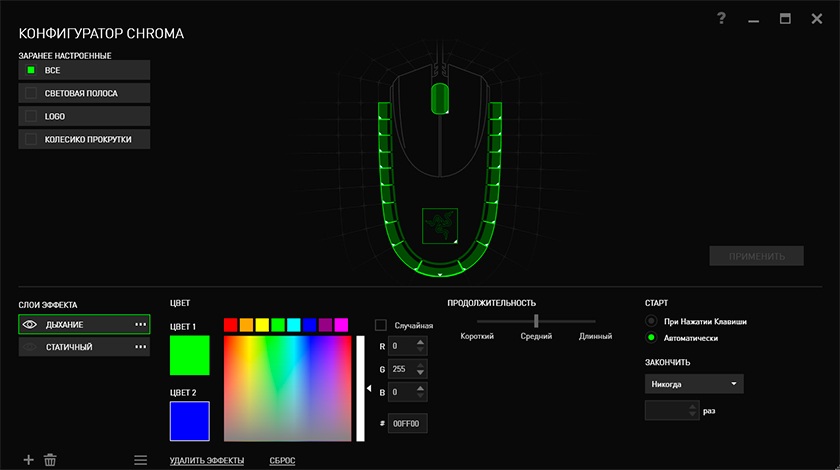Image resolution: width=840 pixels, height=470 pixels.
Task: Check the ВСЕ preset checkbox
Action: 31,70
